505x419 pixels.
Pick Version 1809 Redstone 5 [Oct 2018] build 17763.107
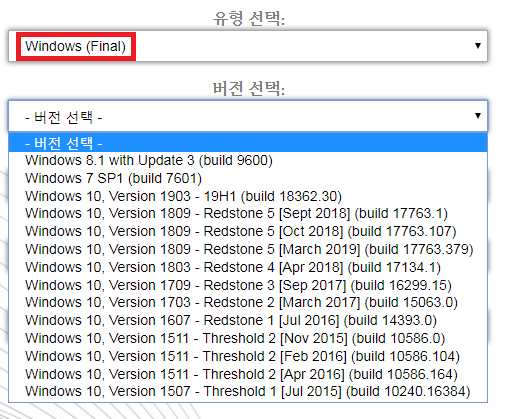point(248,231)
